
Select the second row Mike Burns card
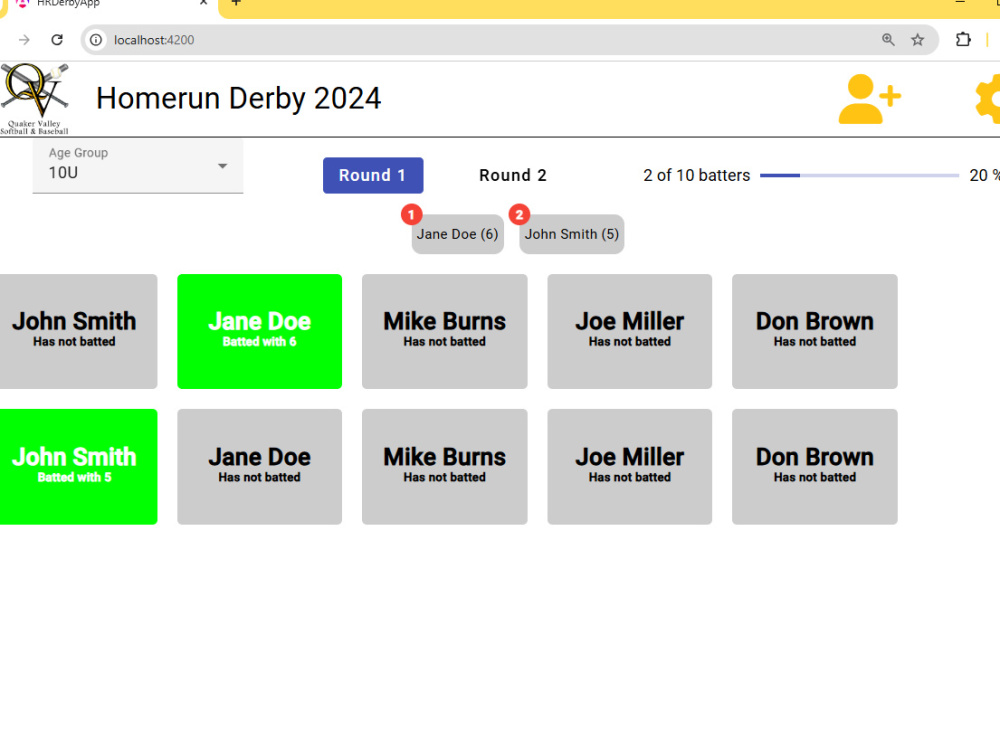click(445, 466)
